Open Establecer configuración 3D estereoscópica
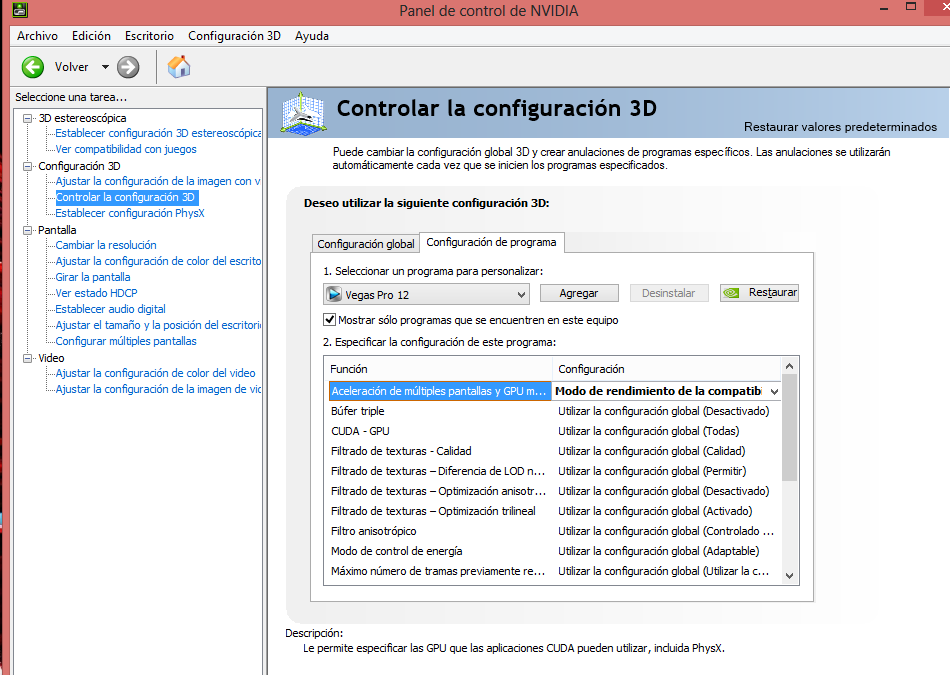The height and width of the screenshot is (675, 950). [158, 133]
